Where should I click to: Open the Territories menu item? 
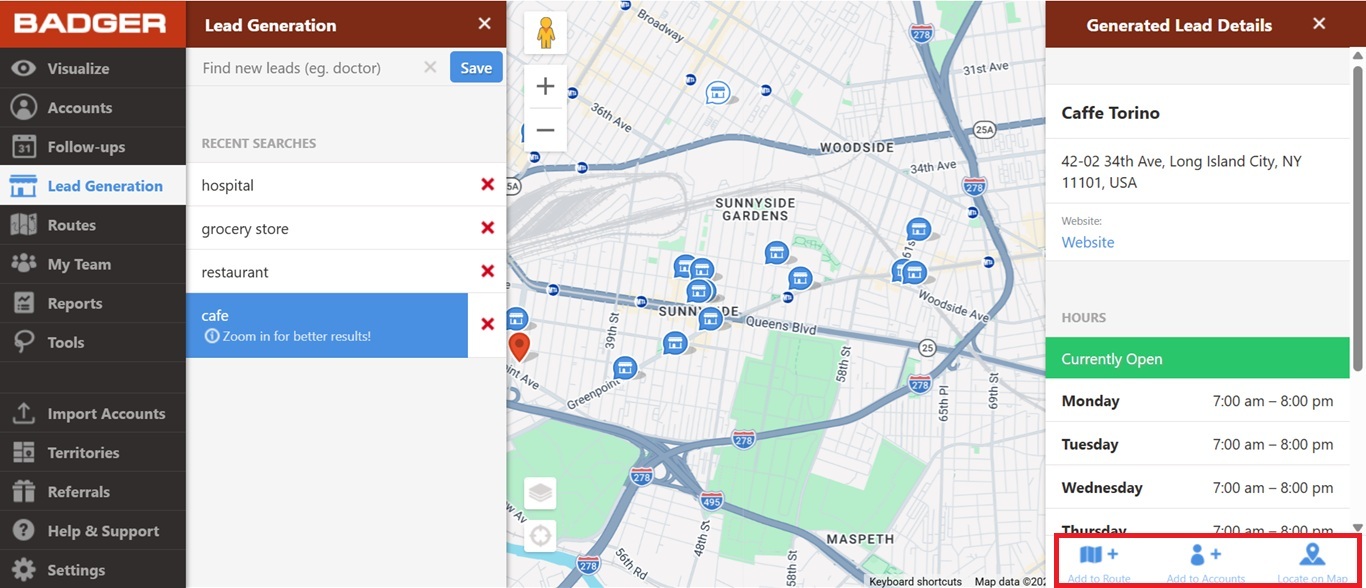click(x=83, y=453)
